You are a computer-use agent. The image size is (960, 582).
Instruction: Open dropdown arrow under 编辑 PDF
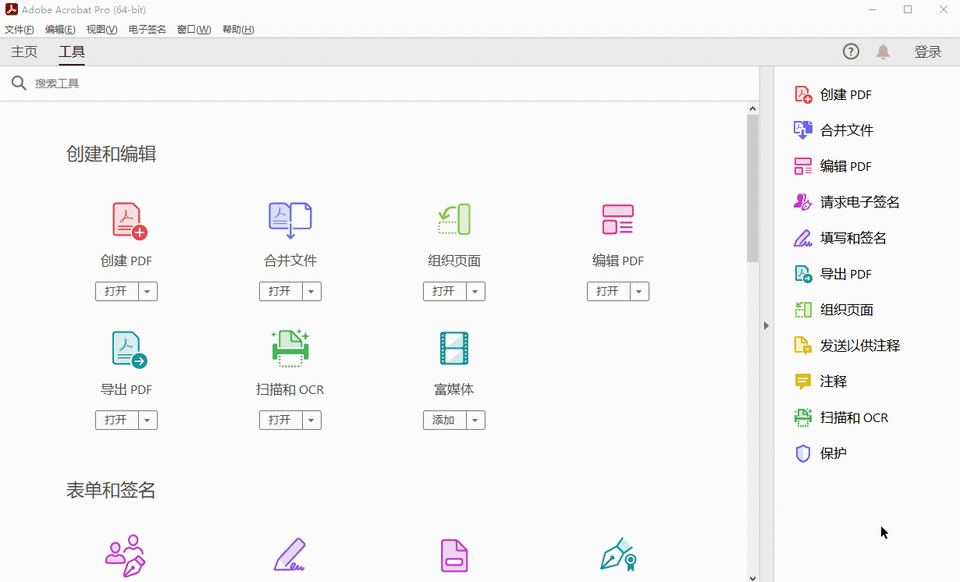pyautogui.click(x=640, y=291)
